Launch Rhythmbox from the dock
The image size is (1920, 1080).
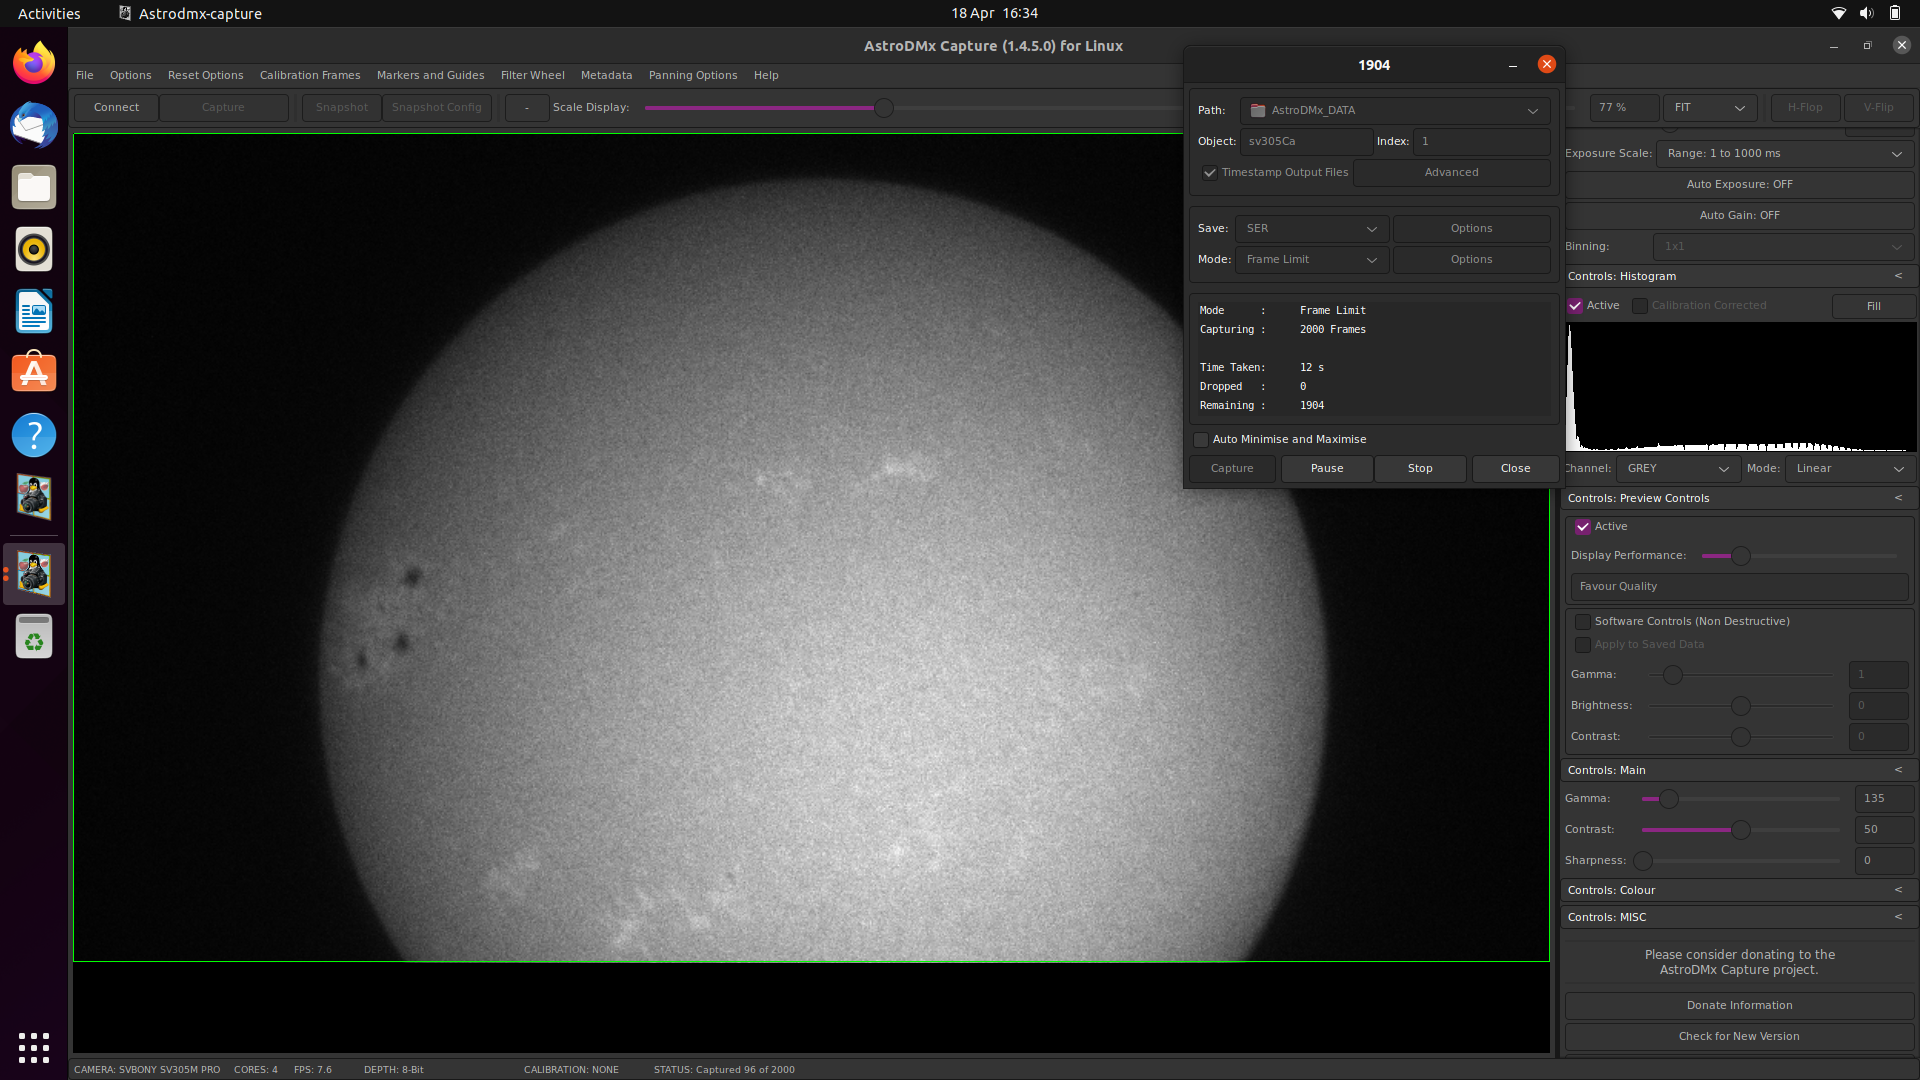click(34, 250)
